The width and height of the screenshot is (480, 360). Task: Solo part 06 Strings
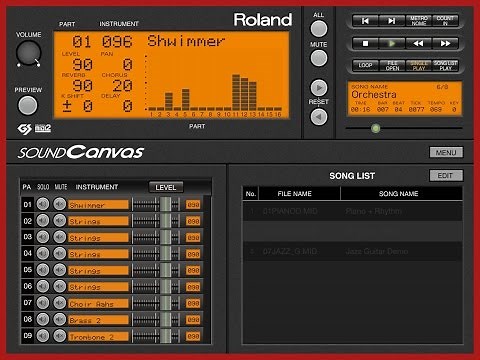(x=43, y=286)
